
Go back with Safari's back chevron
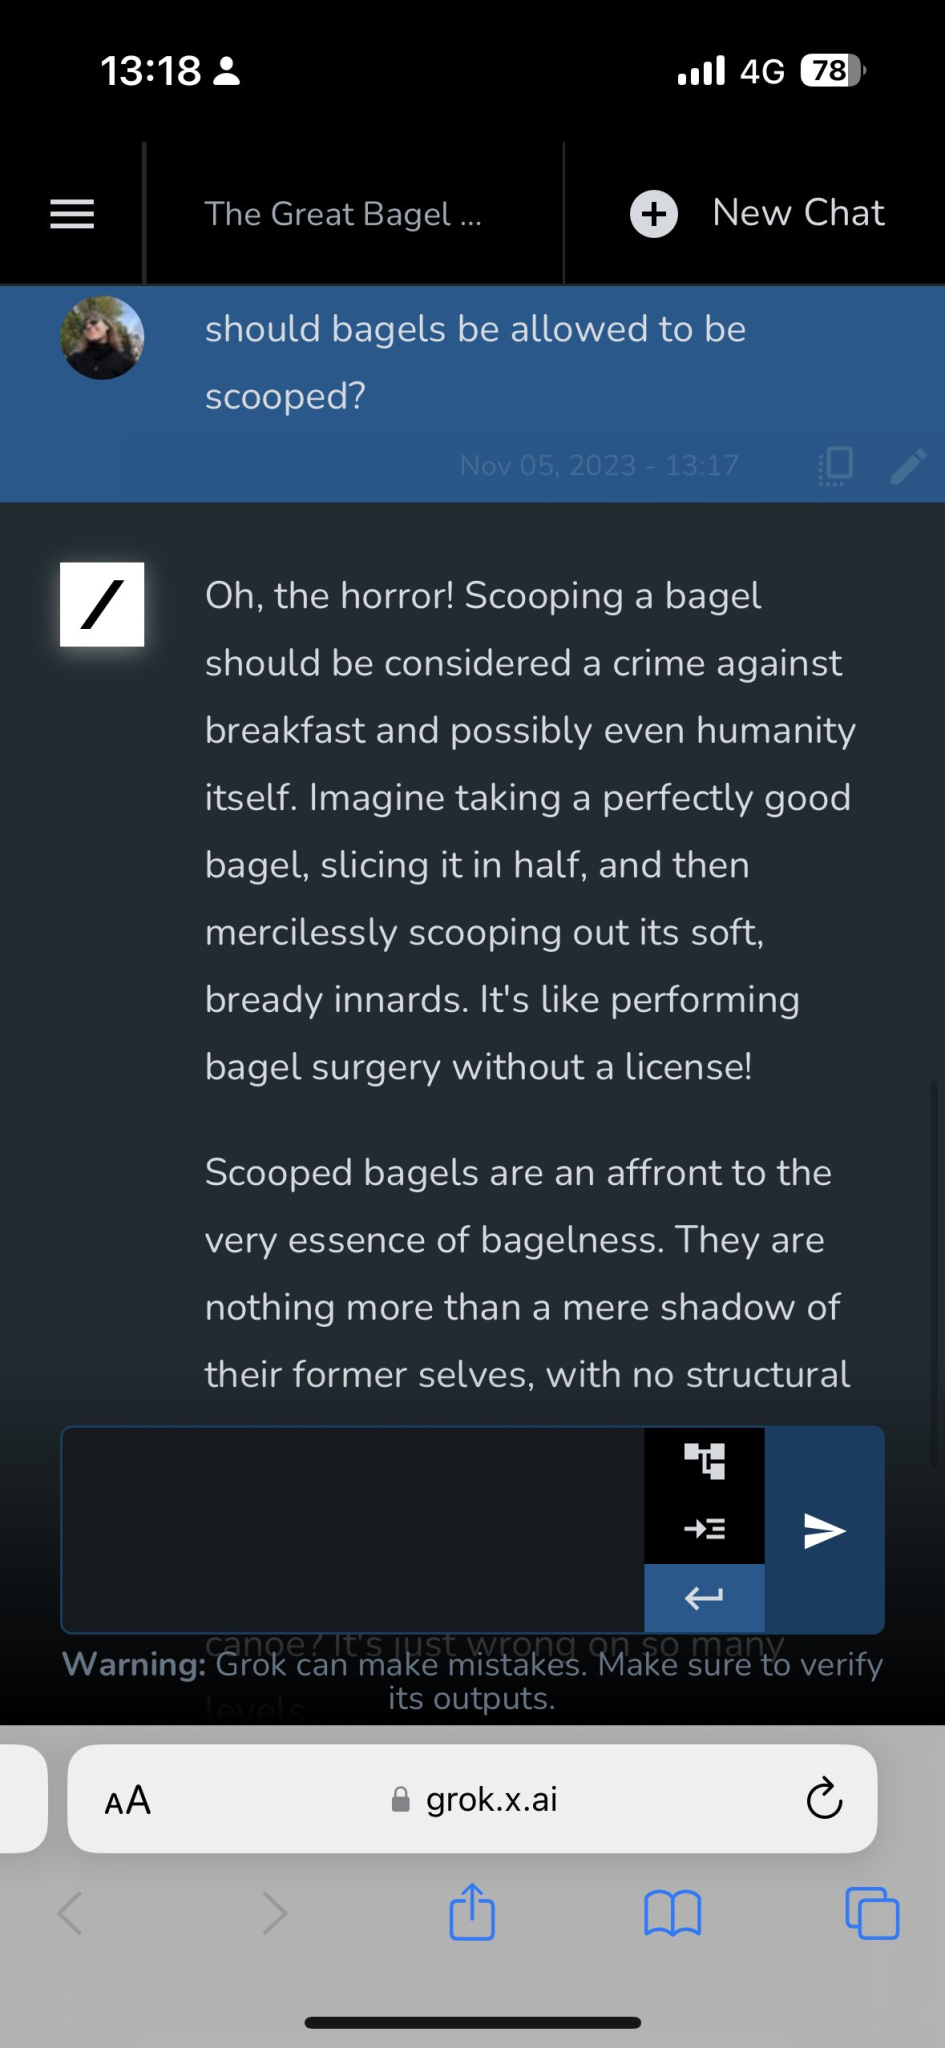(x=70, y=1913)
